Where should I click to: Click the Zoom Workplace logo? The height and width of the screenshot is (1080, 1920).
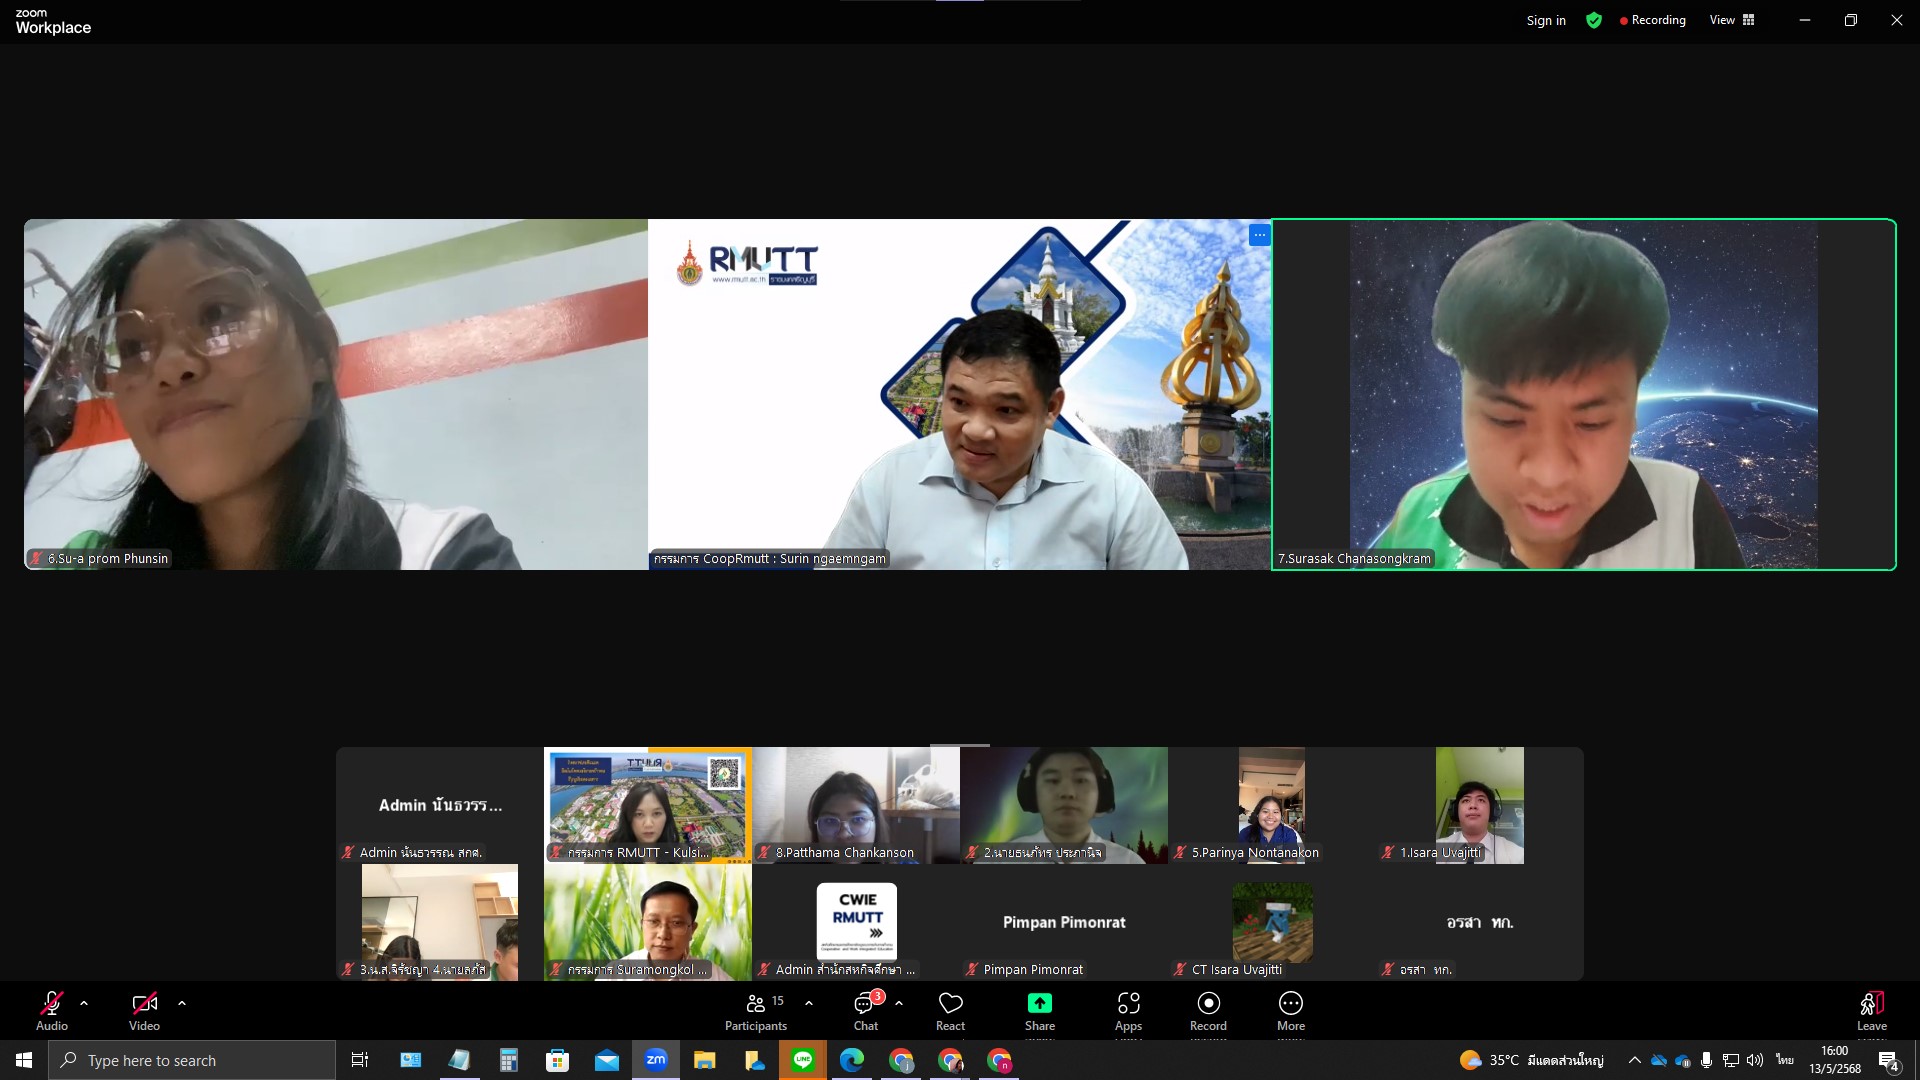(53, 21)
